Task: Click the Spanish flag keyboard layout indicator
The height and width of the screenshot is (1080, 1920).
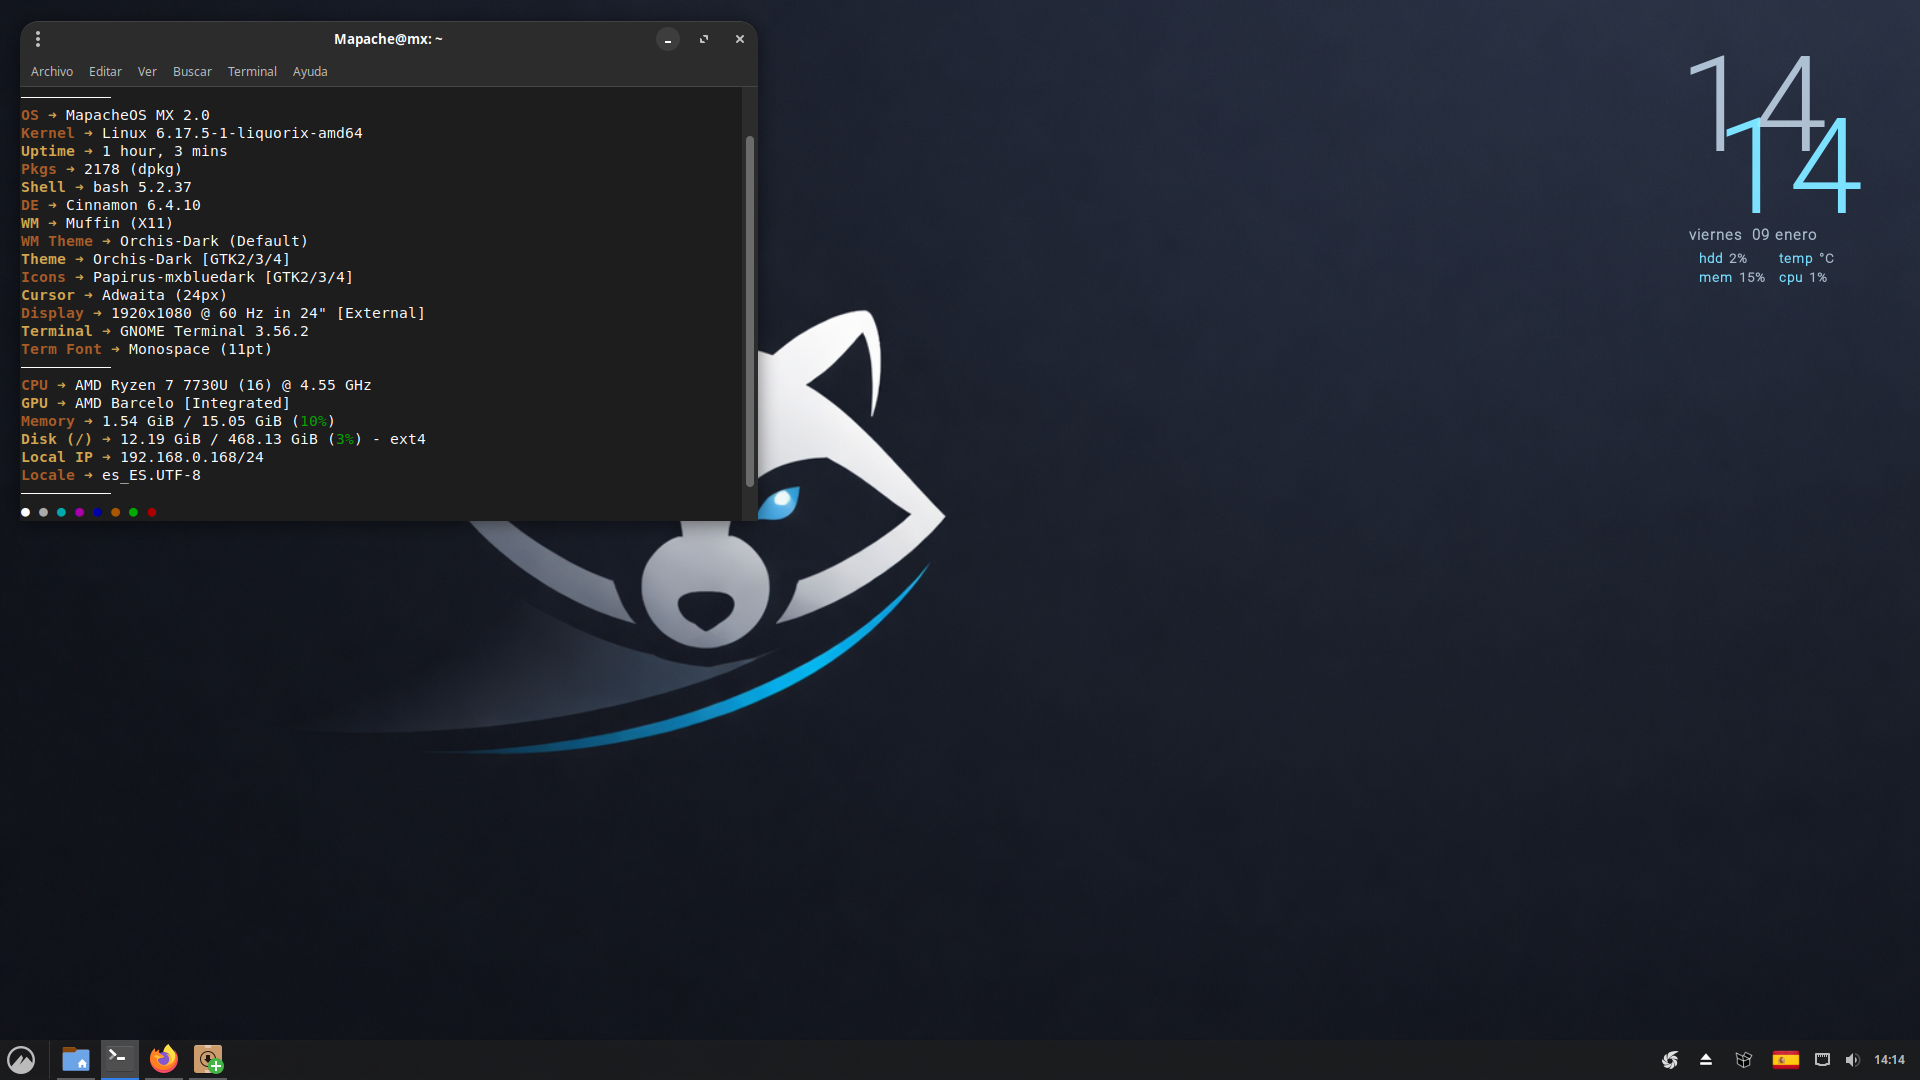Action: (1786, 1060)
